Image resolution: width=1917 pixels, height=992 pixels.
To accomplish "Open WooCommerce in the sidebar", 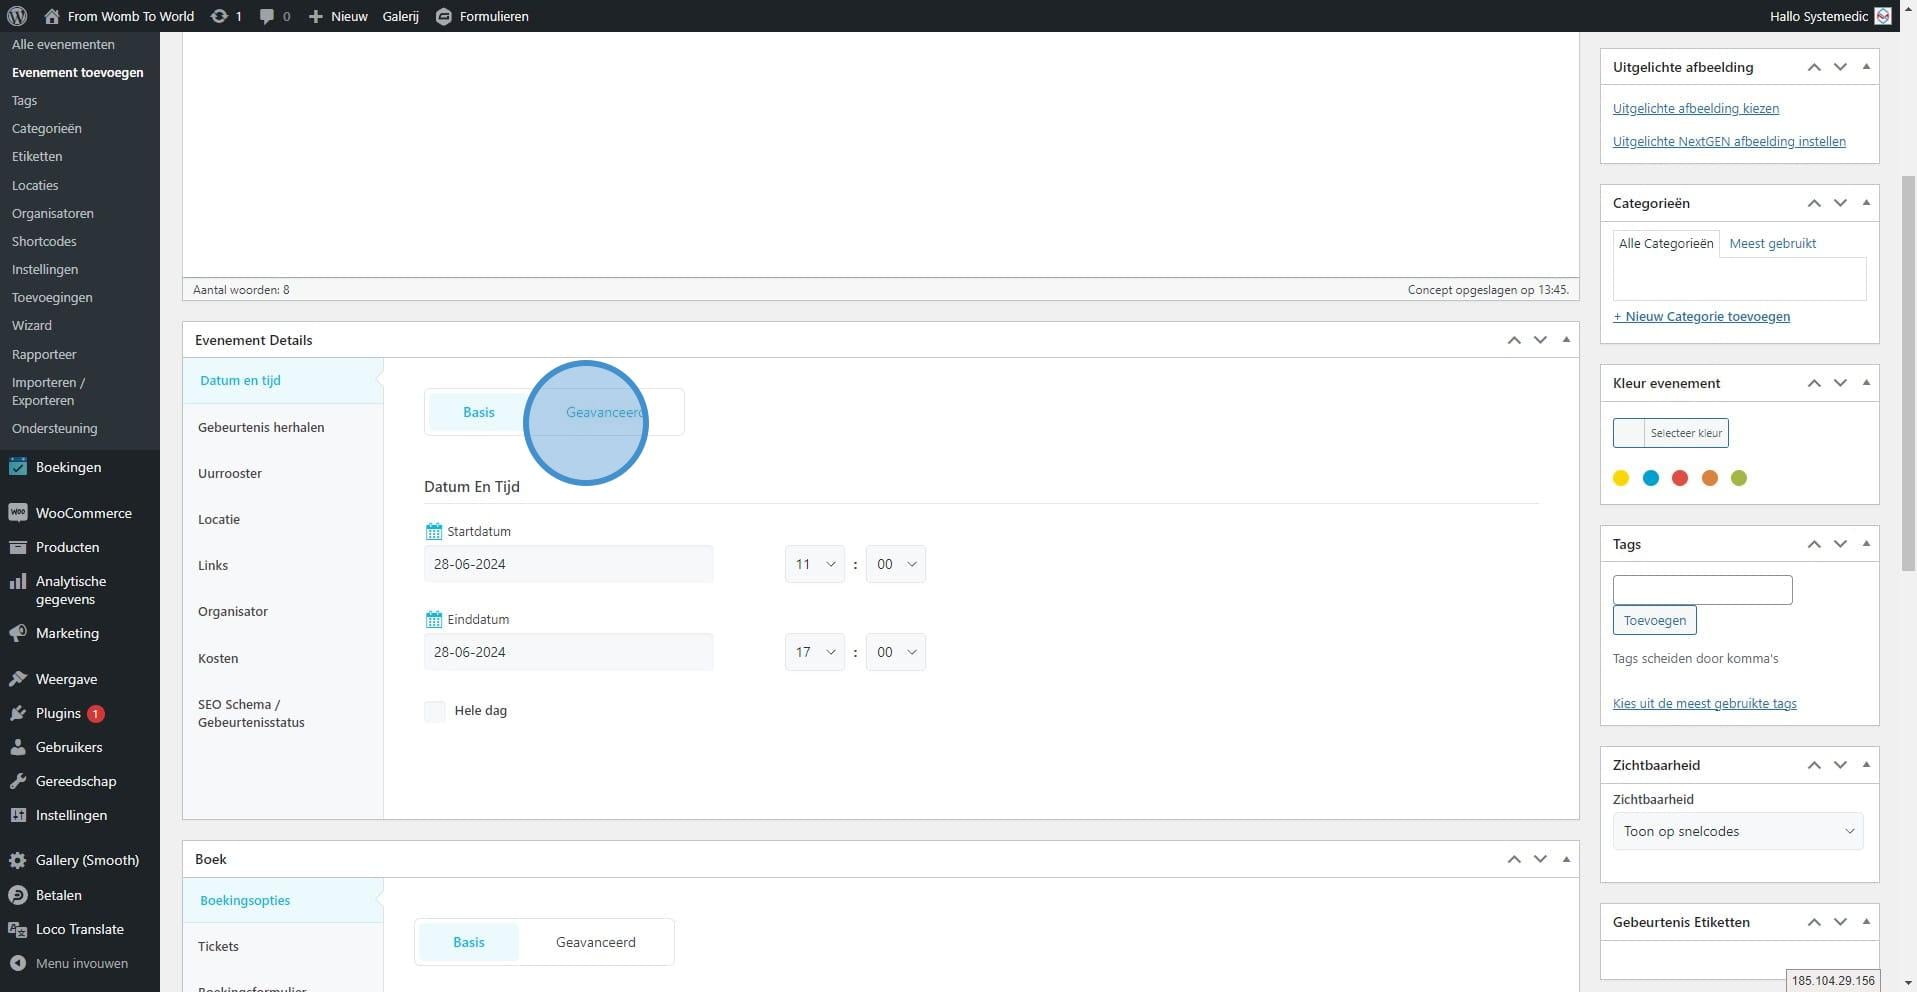I will pos(83,513).
